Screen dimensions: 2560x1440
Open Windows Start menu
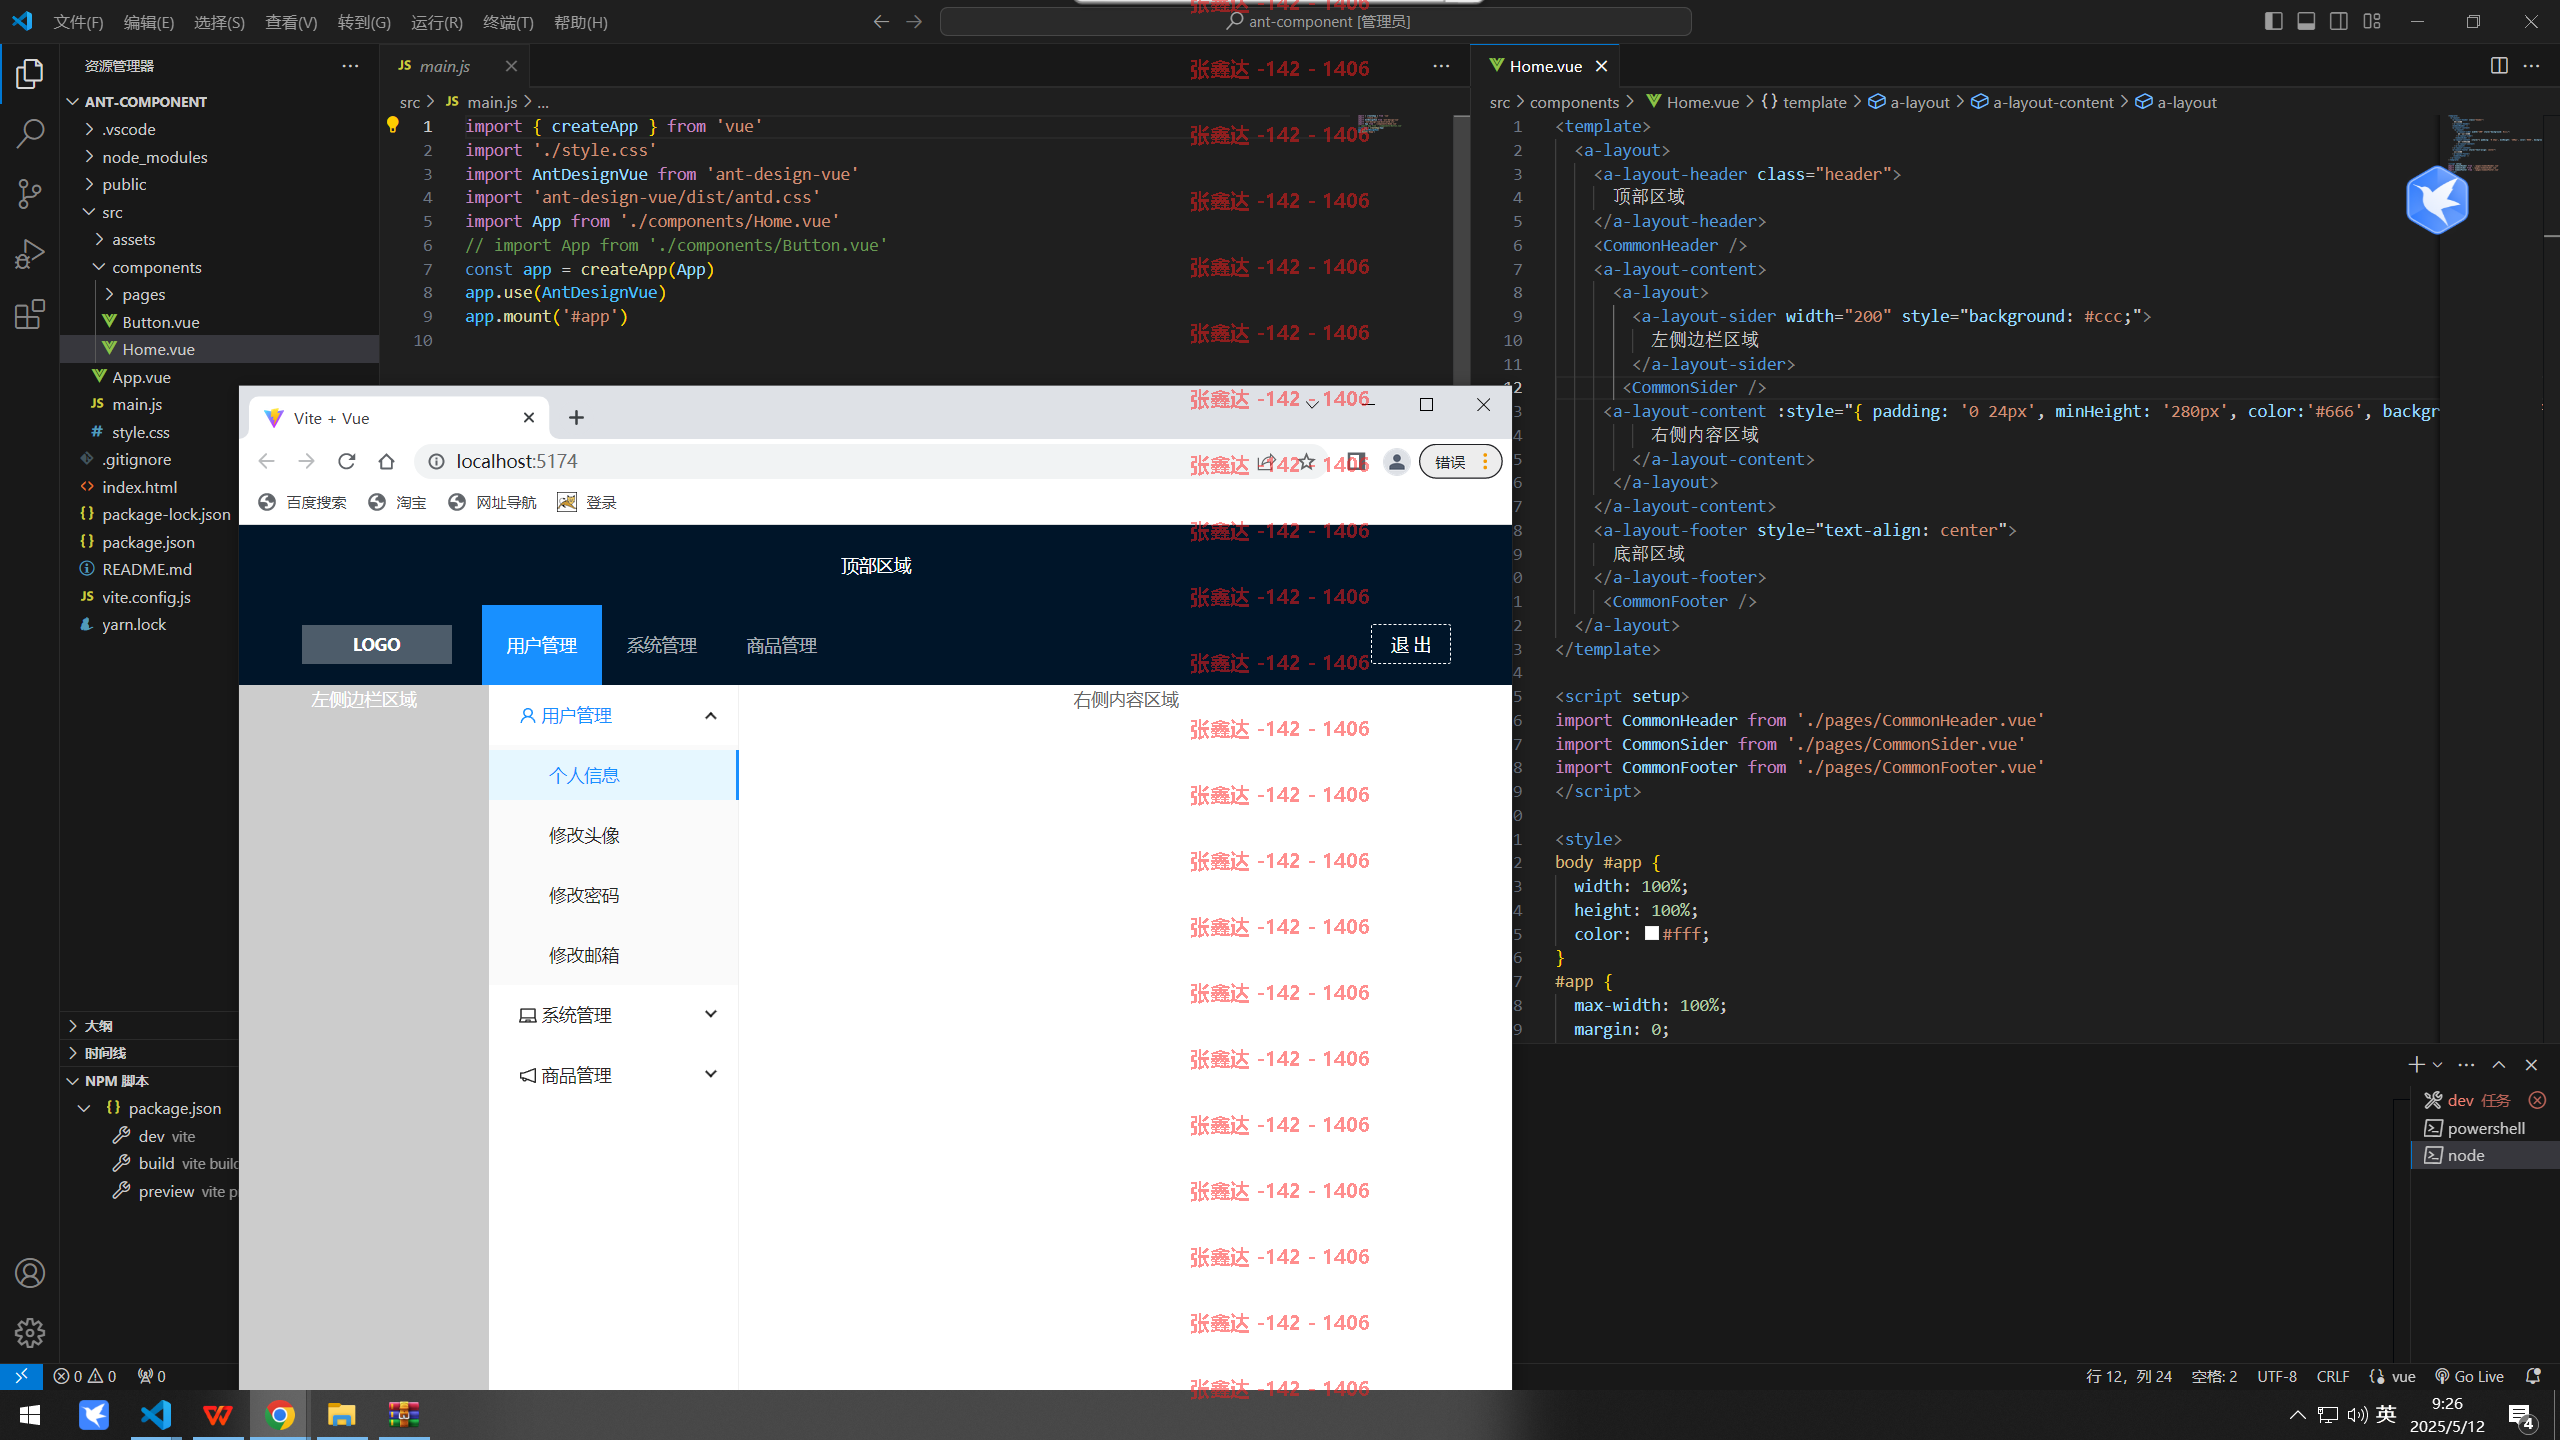tap(30, 1415)
